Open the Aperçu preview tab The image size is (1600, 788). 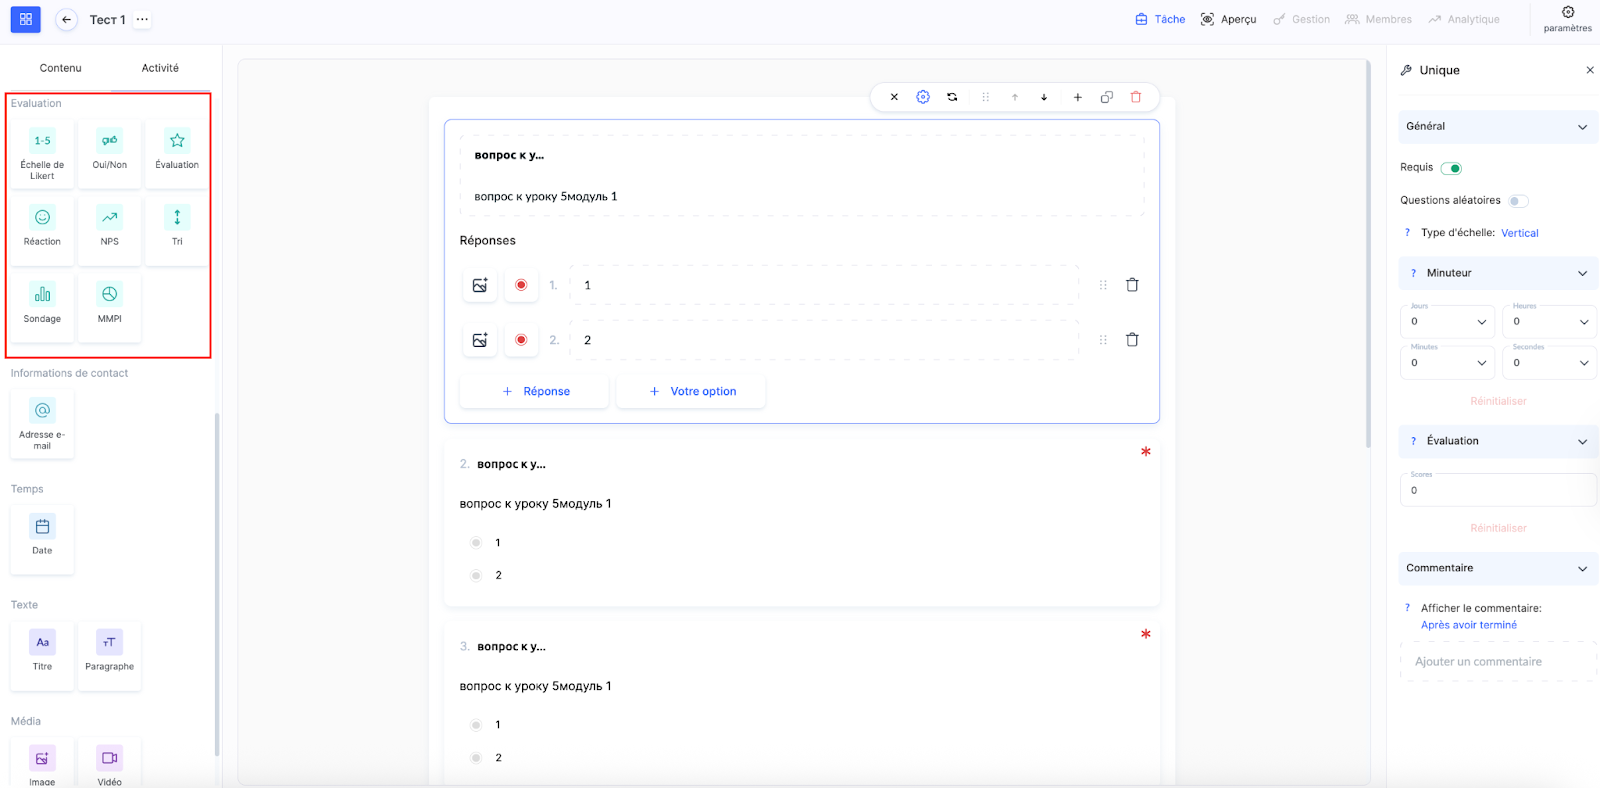point(1229,20)
